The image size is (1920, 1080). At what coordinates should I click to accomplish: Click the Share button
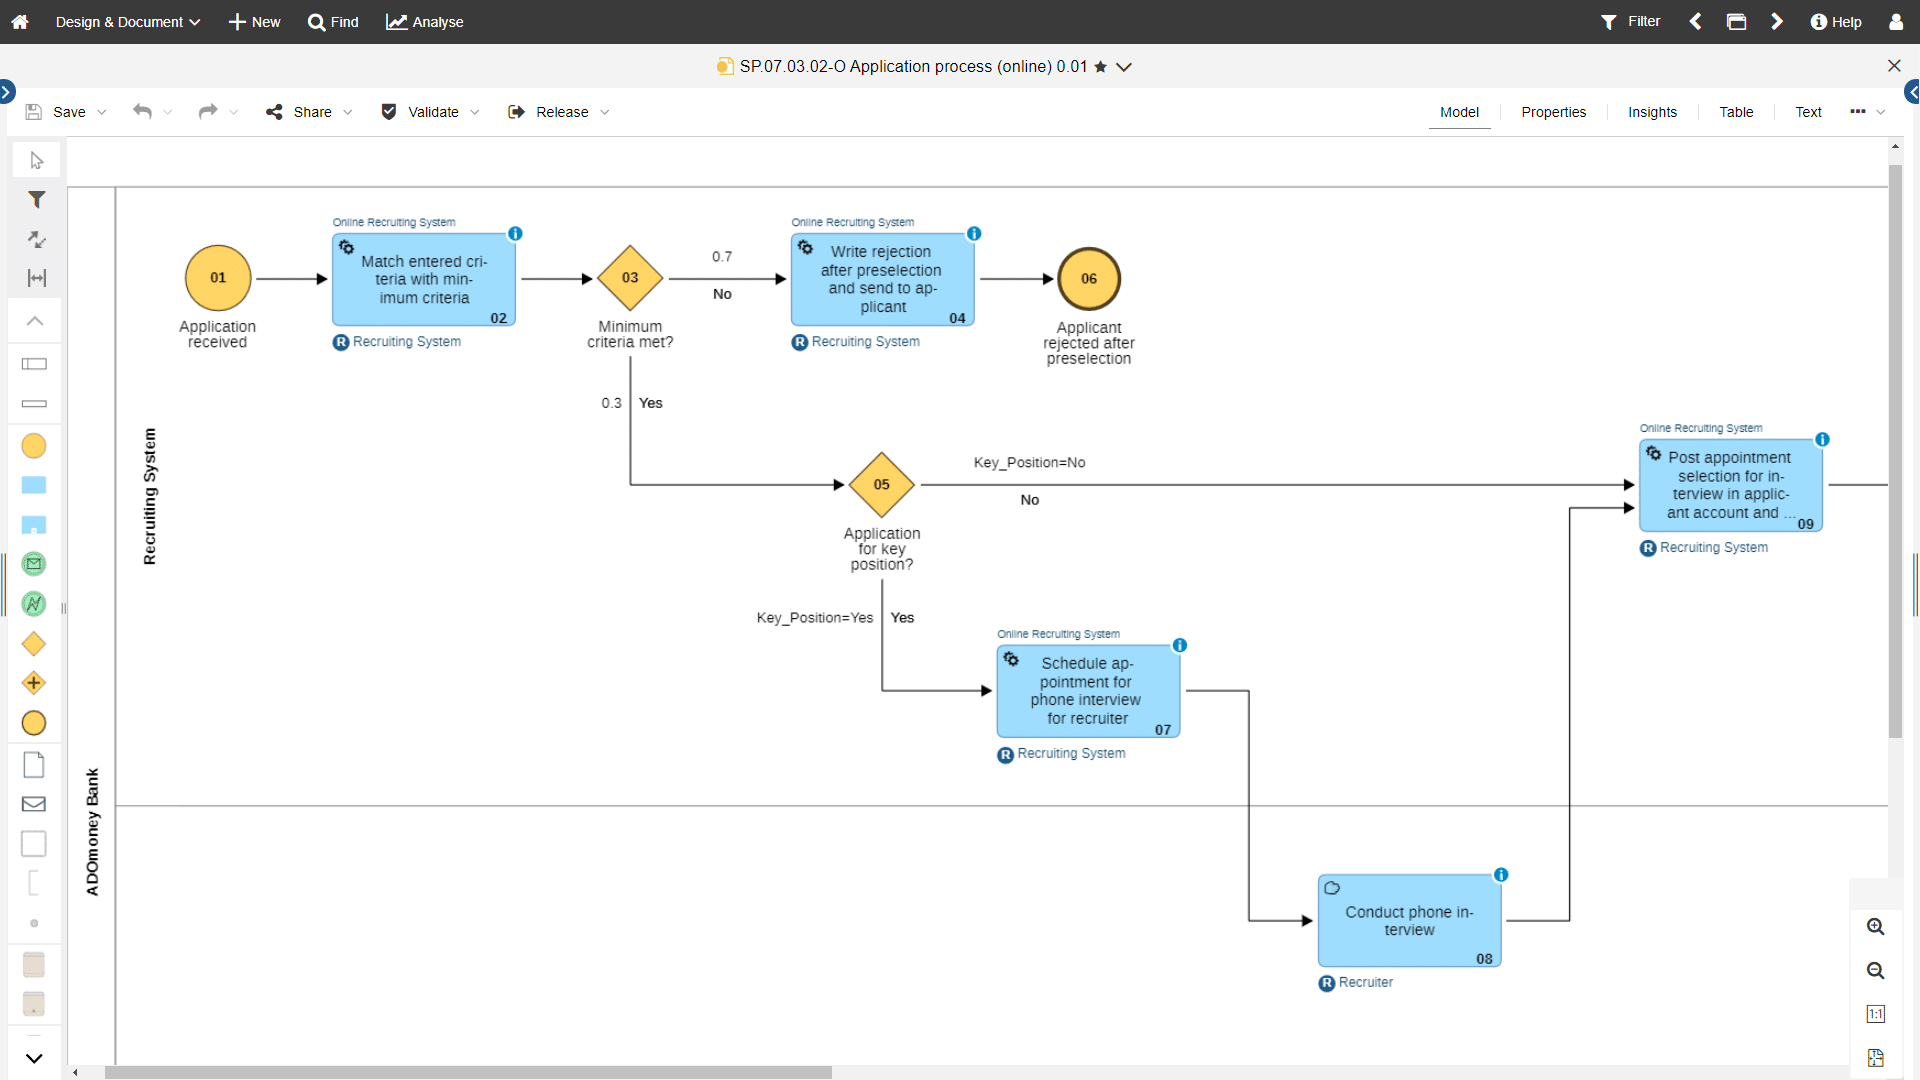(312, 112)
